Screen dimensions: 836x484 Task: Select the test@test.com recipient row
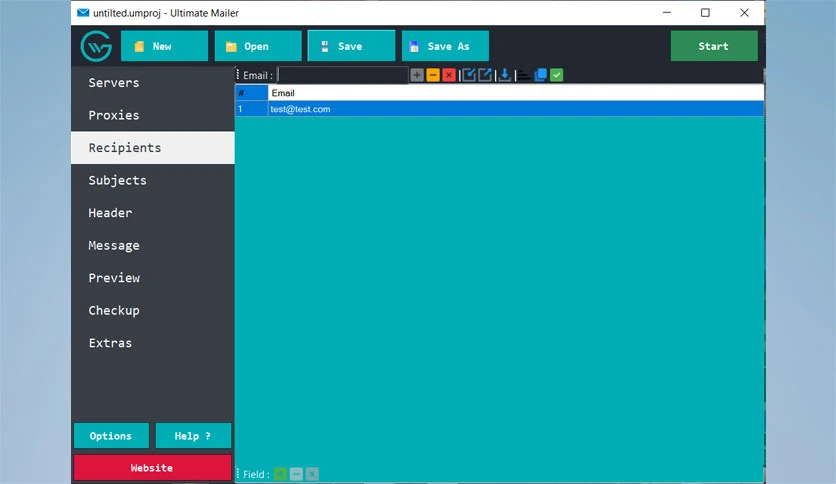tap(500, 109)
